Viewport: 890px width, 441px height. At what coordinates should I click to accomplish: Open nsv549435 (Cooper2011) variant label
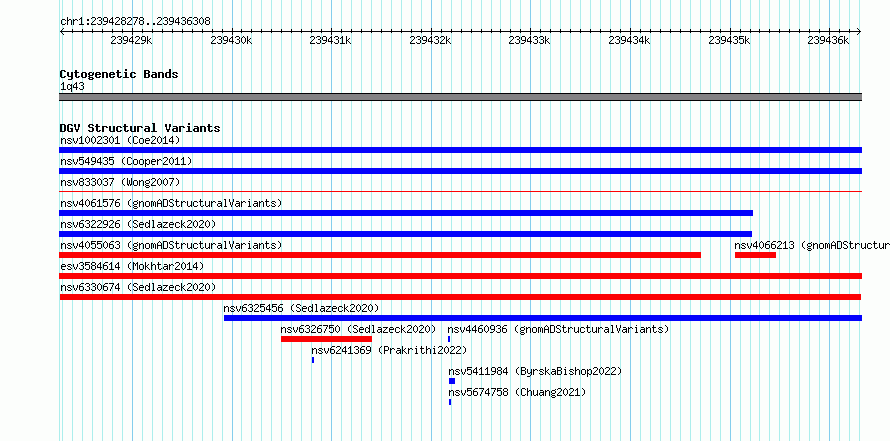click(x=126, y=161)
